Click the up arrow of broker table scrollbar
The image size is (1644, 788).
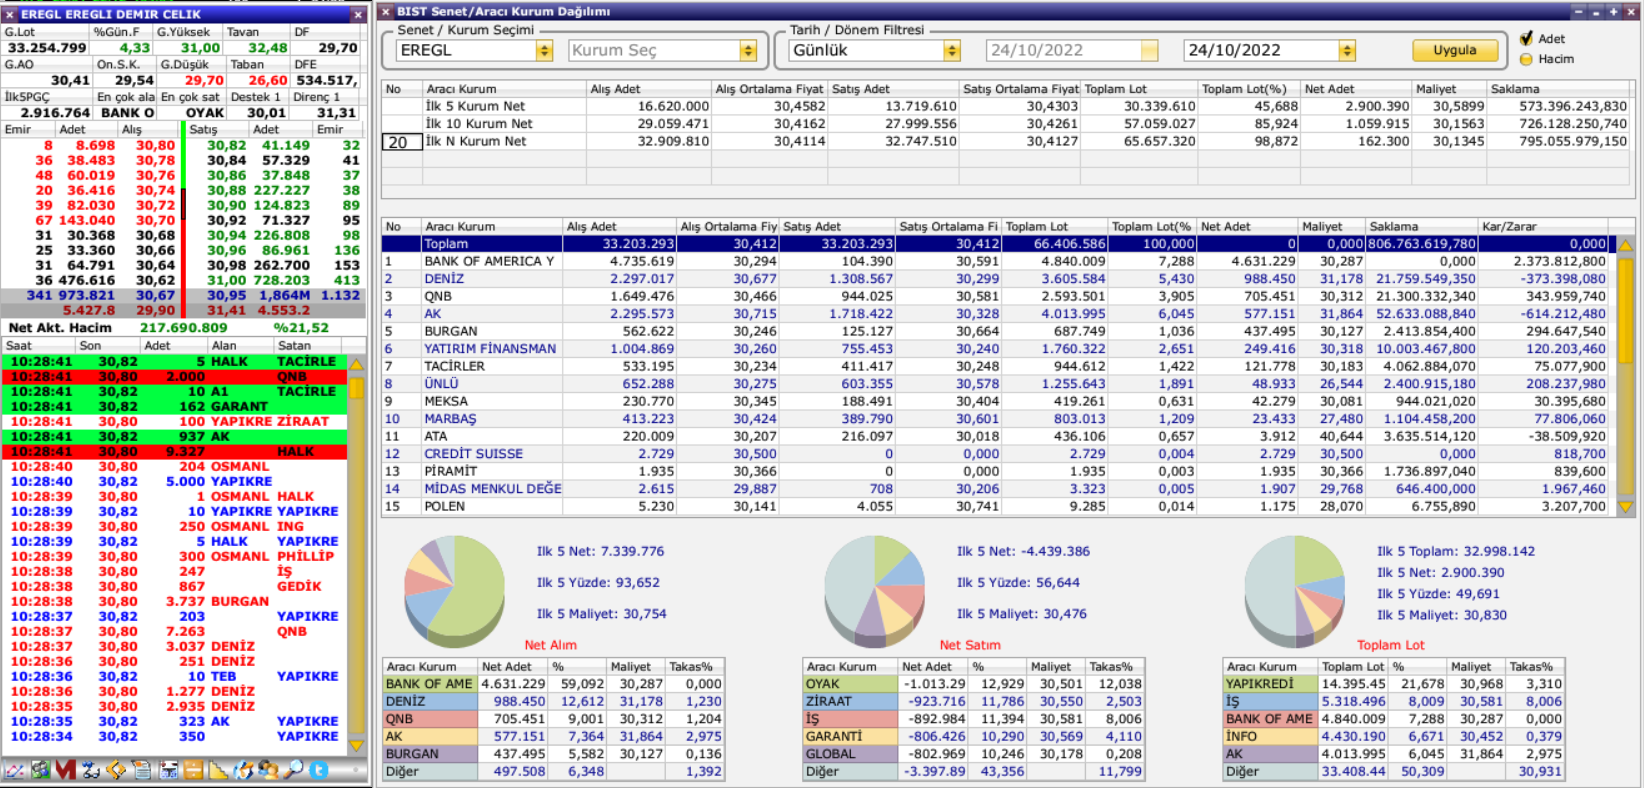(x=1625, y=245)
